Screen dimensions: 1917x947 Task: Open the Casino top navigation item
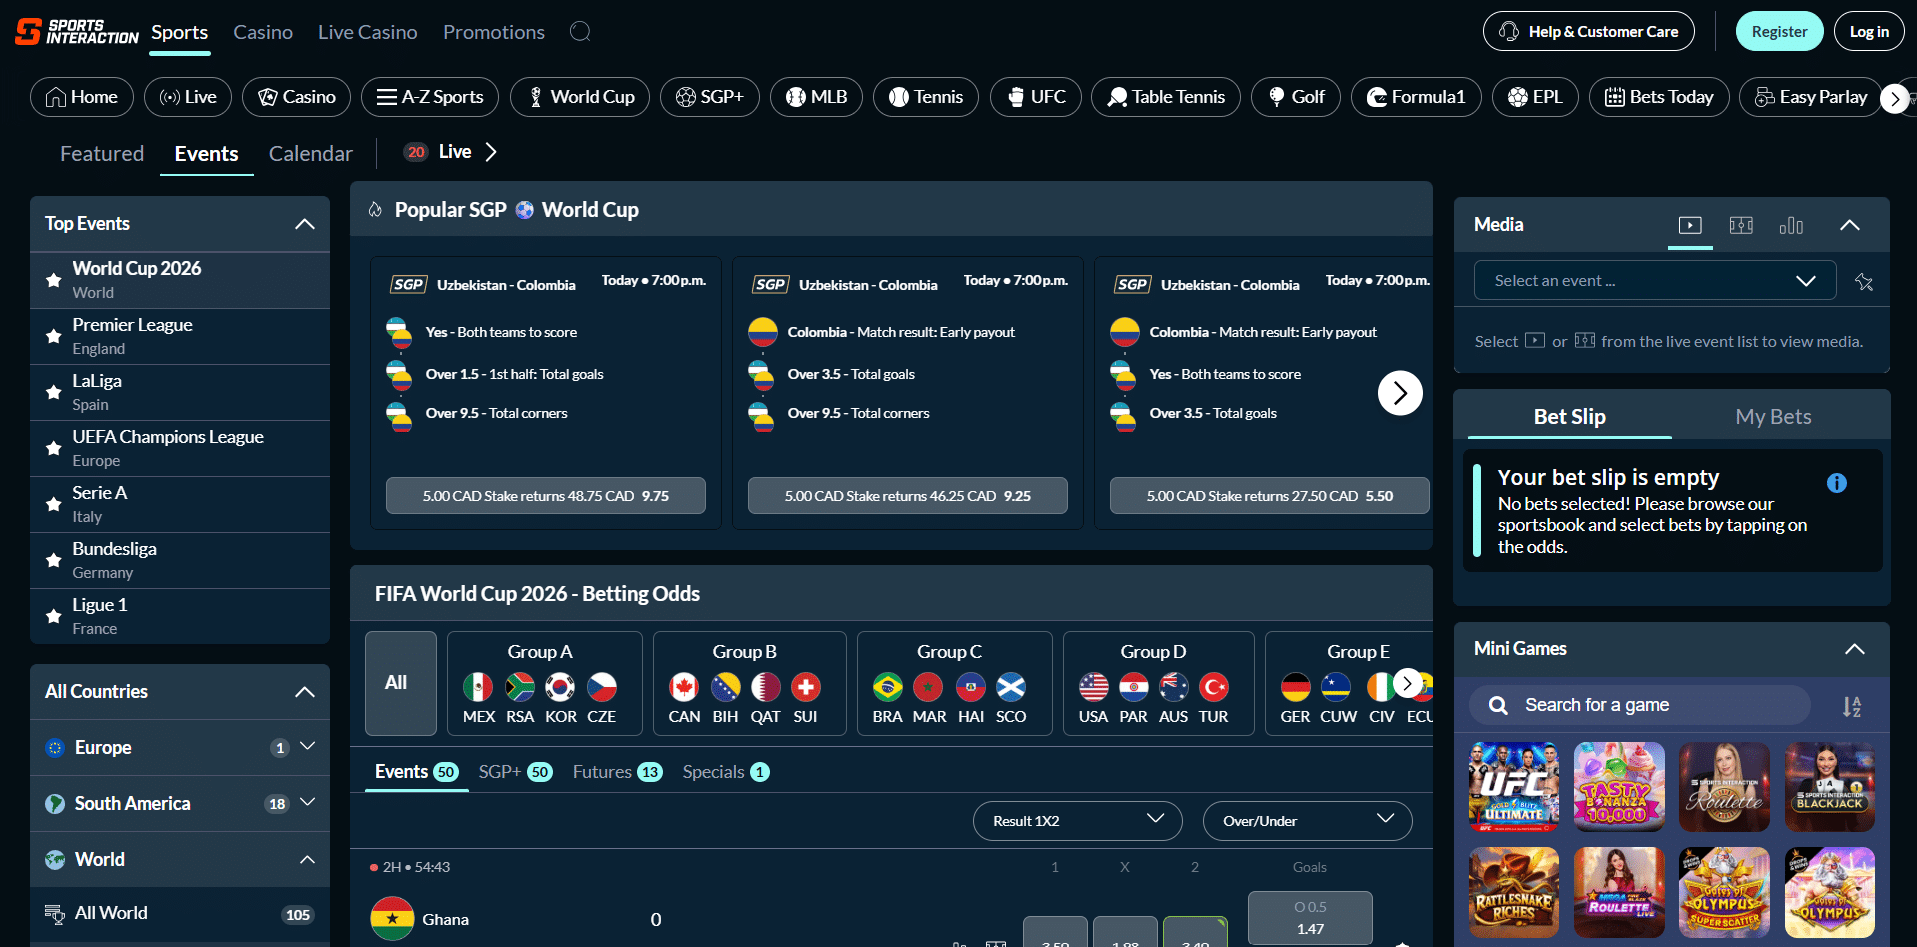263,32
